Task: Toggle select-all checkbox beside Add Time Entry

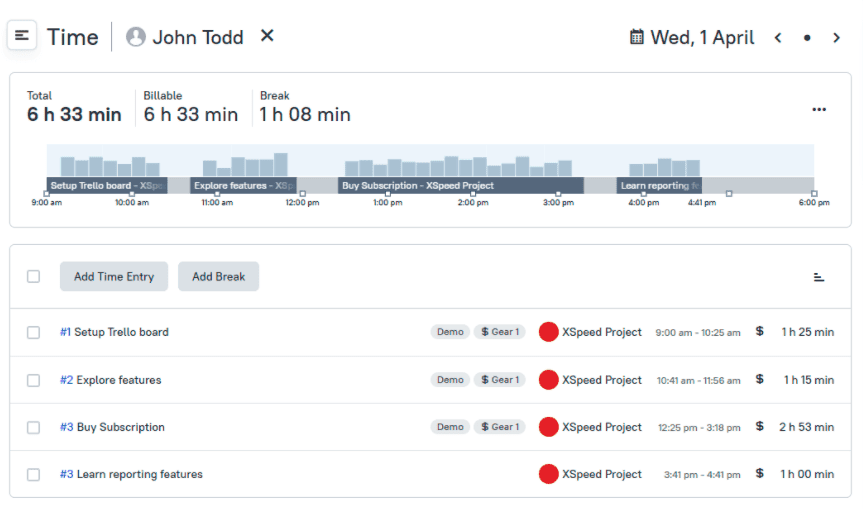Action: pos(34,277)
